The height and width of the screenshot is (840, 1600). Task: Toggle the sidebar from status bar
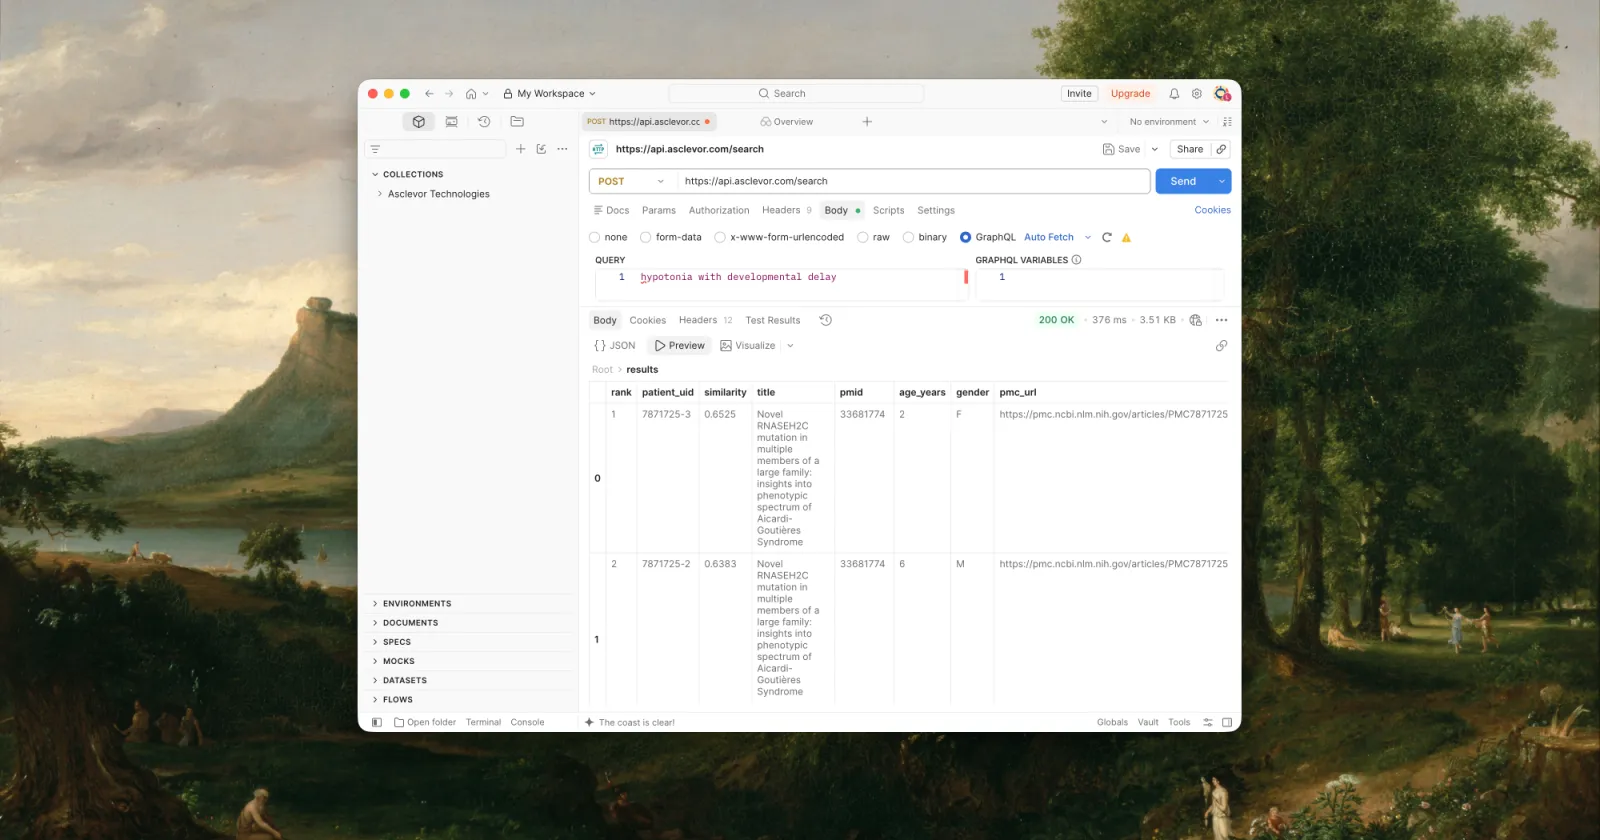point(377,722)
